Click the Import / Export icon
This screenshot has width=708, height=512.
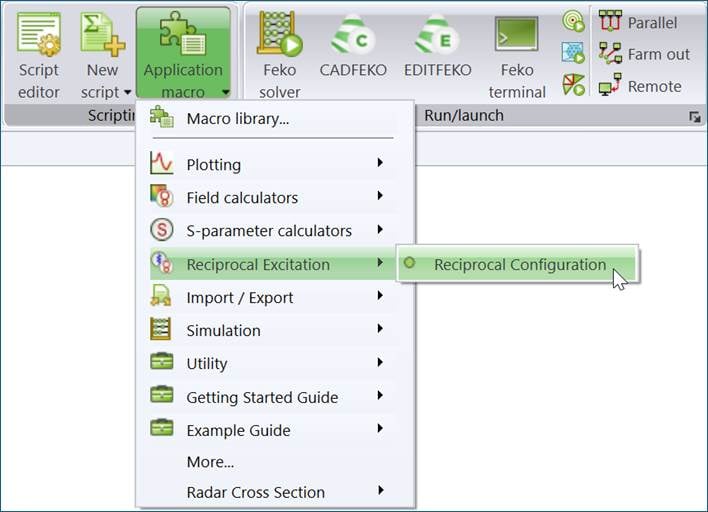(x=162, y=296)
